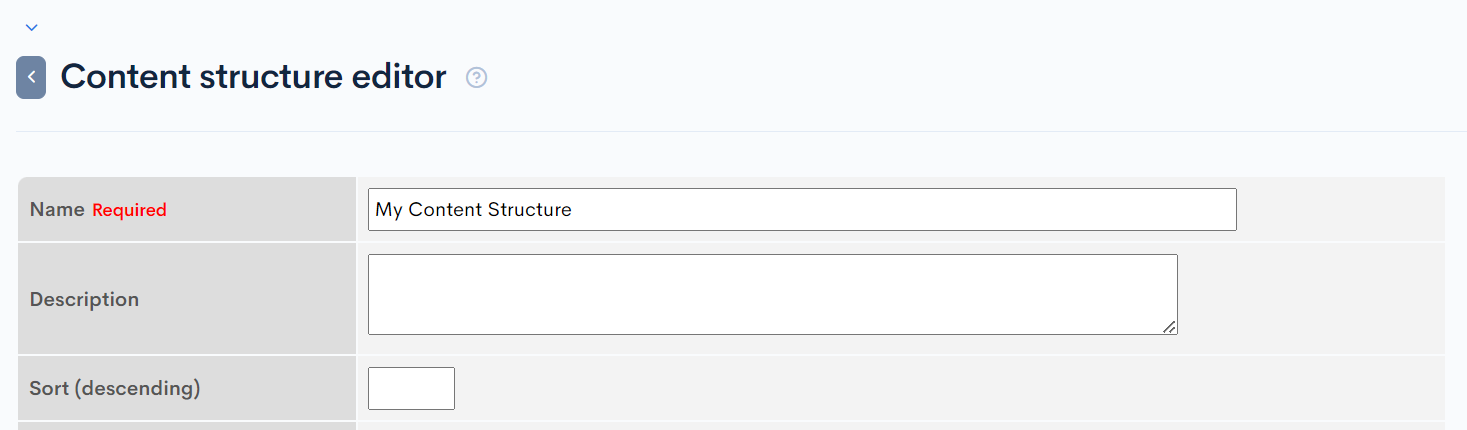This screenshot has width=1467, height=430.
Task: Click the empty label cell below Sort
Action: click(x=187, y=426)
